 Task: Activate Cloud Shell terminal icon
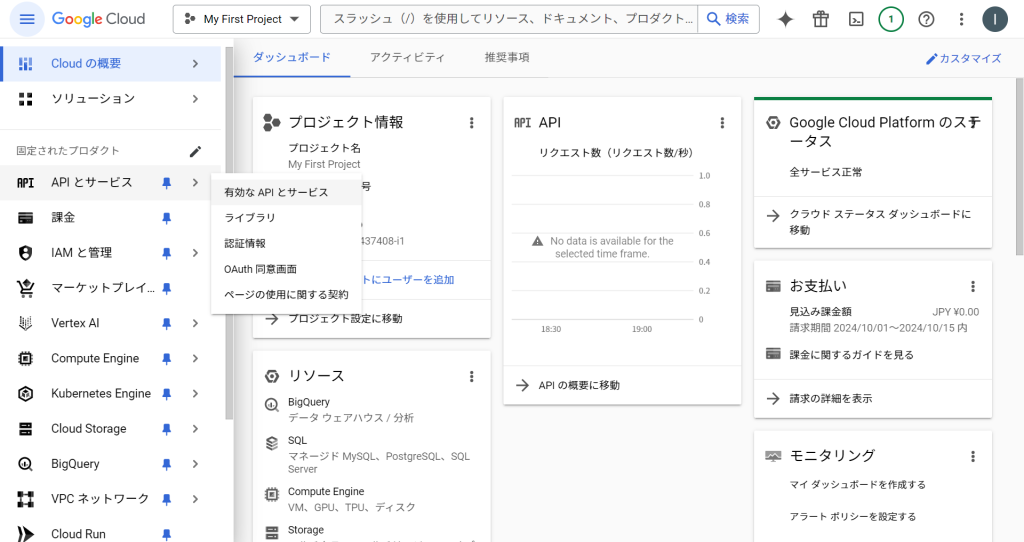(x=856, y=20)
